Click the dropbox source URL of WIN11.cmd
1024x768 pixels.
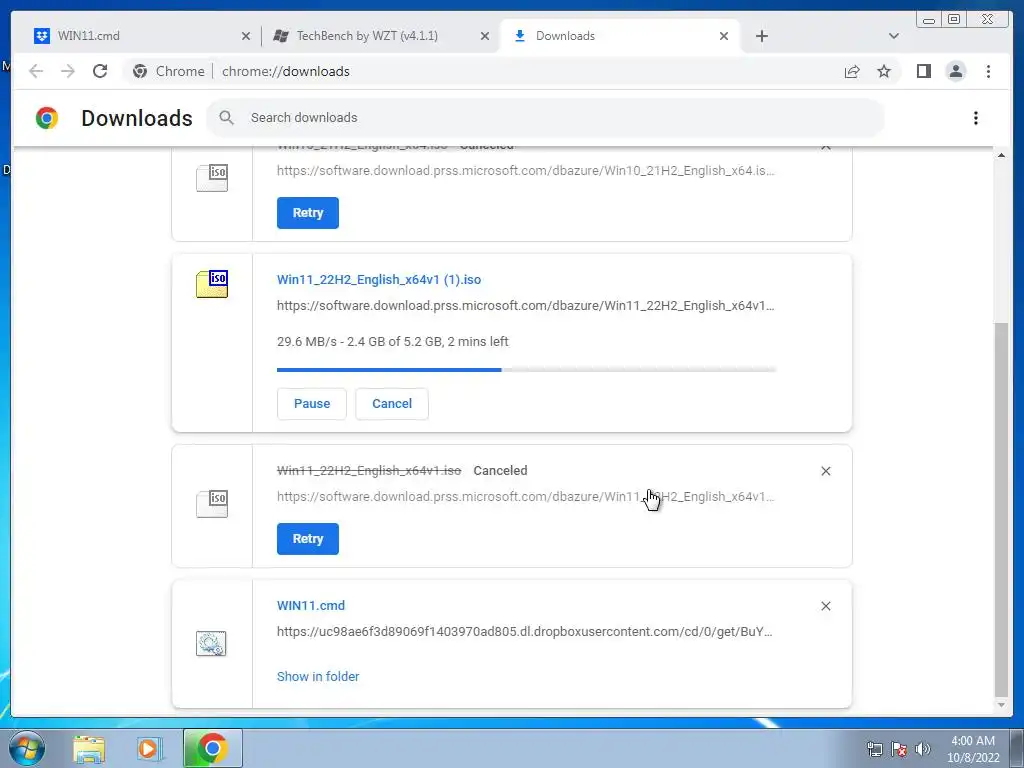524,632
